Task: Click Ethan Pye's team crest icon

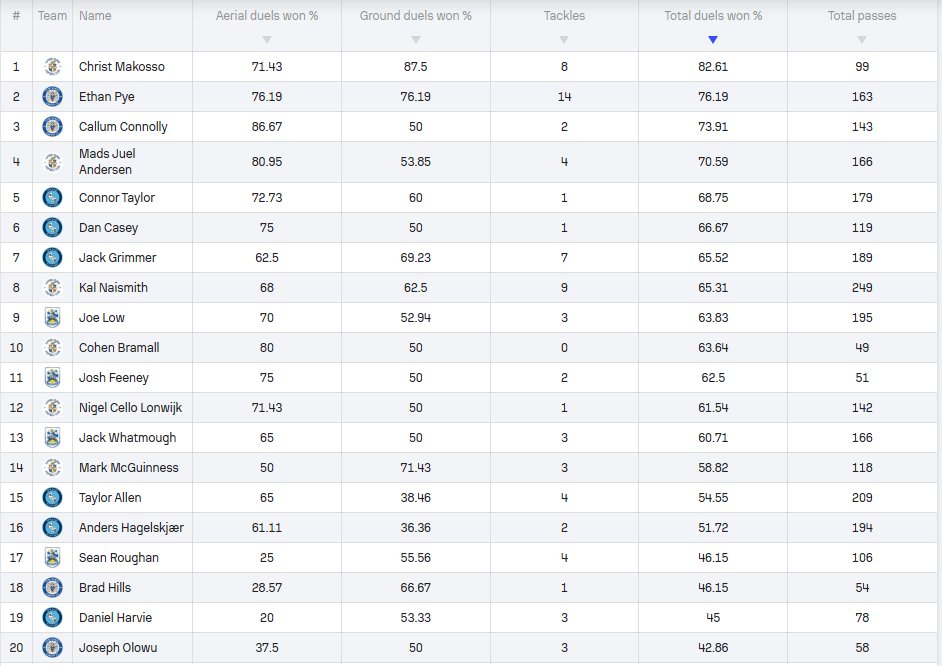Action: tap(53, 97)
